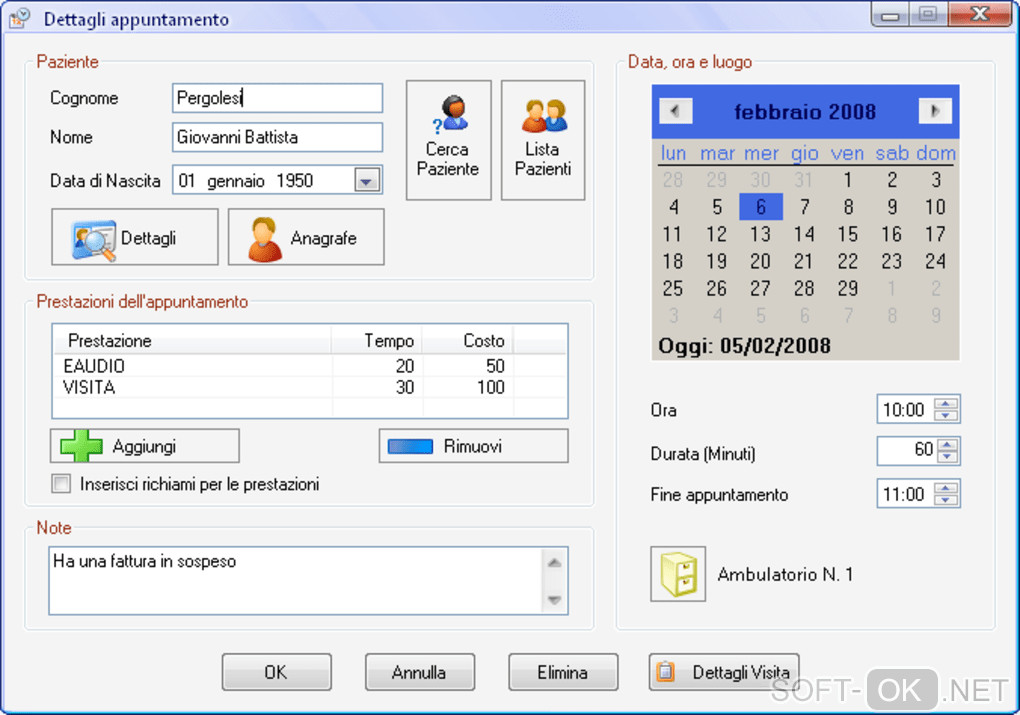
Task: Click Oggi: 05/02/2008 today link
Action: tap(744, 345)
